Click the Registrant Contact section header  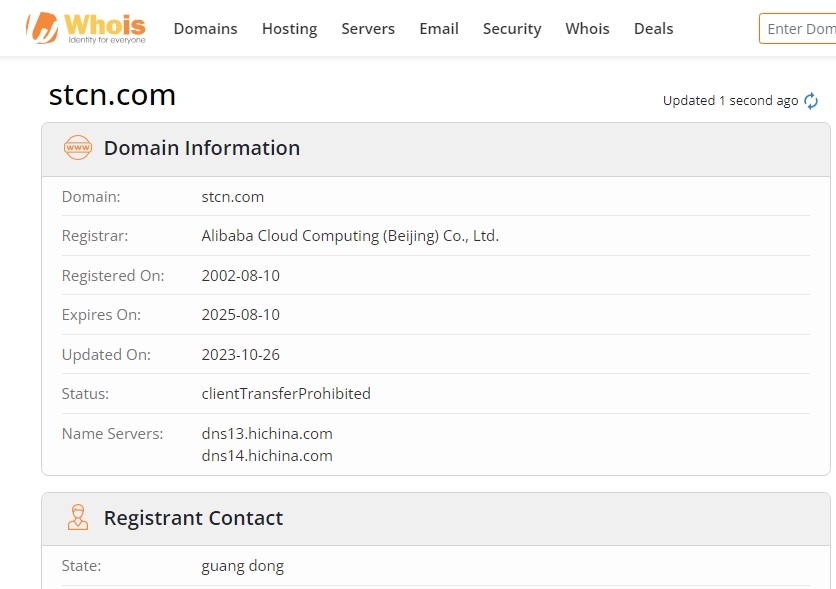click(193, 518)
